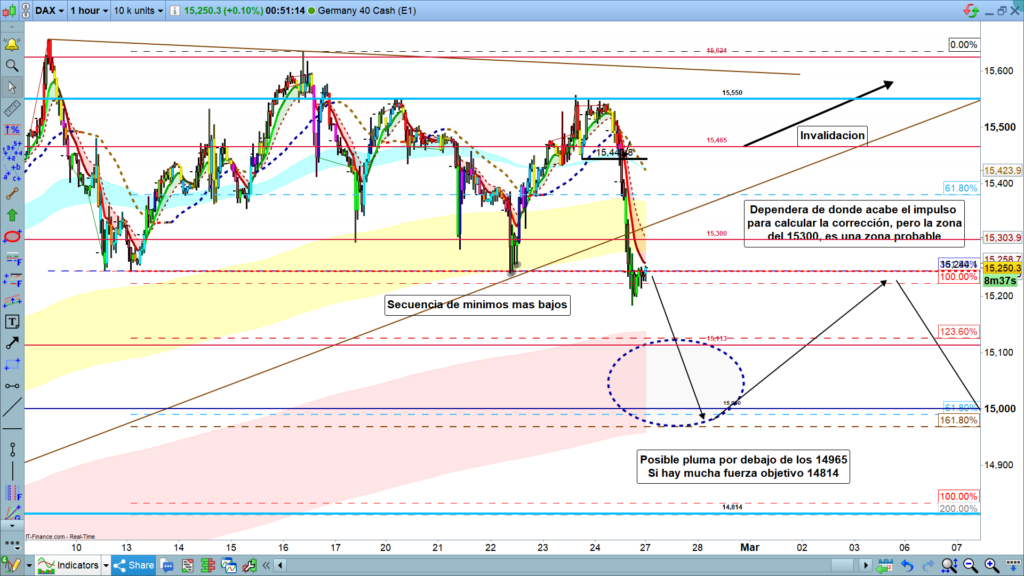Select the ruler measurement tool
The width and height of the screenshot is (1024, 576).
pos(13,109)
